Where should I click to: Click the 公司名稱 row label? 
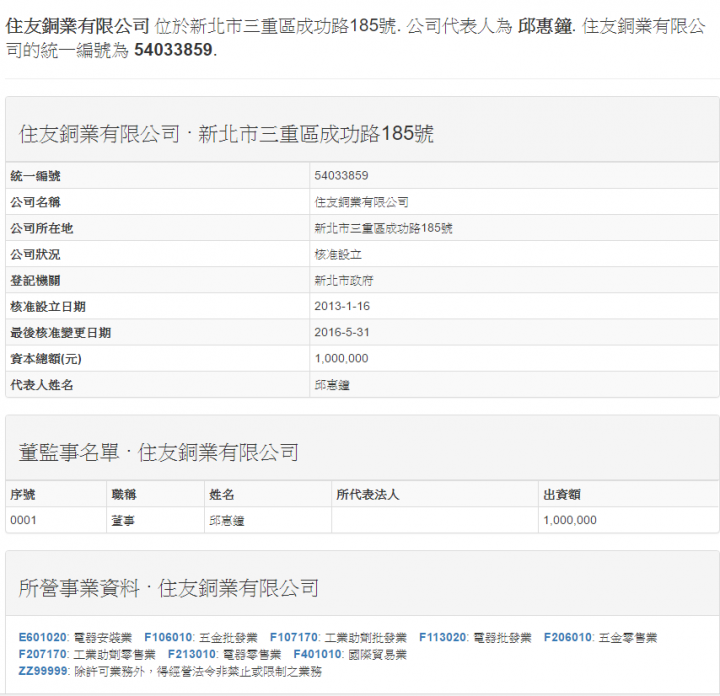(x=35, y=202)
